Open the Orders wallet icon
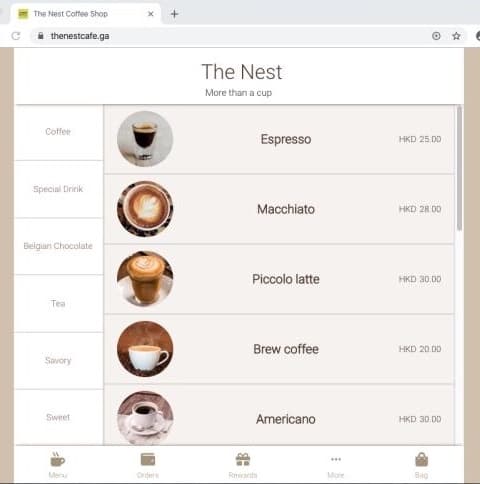This screenshot has width=480, height=484. [148, 459]
